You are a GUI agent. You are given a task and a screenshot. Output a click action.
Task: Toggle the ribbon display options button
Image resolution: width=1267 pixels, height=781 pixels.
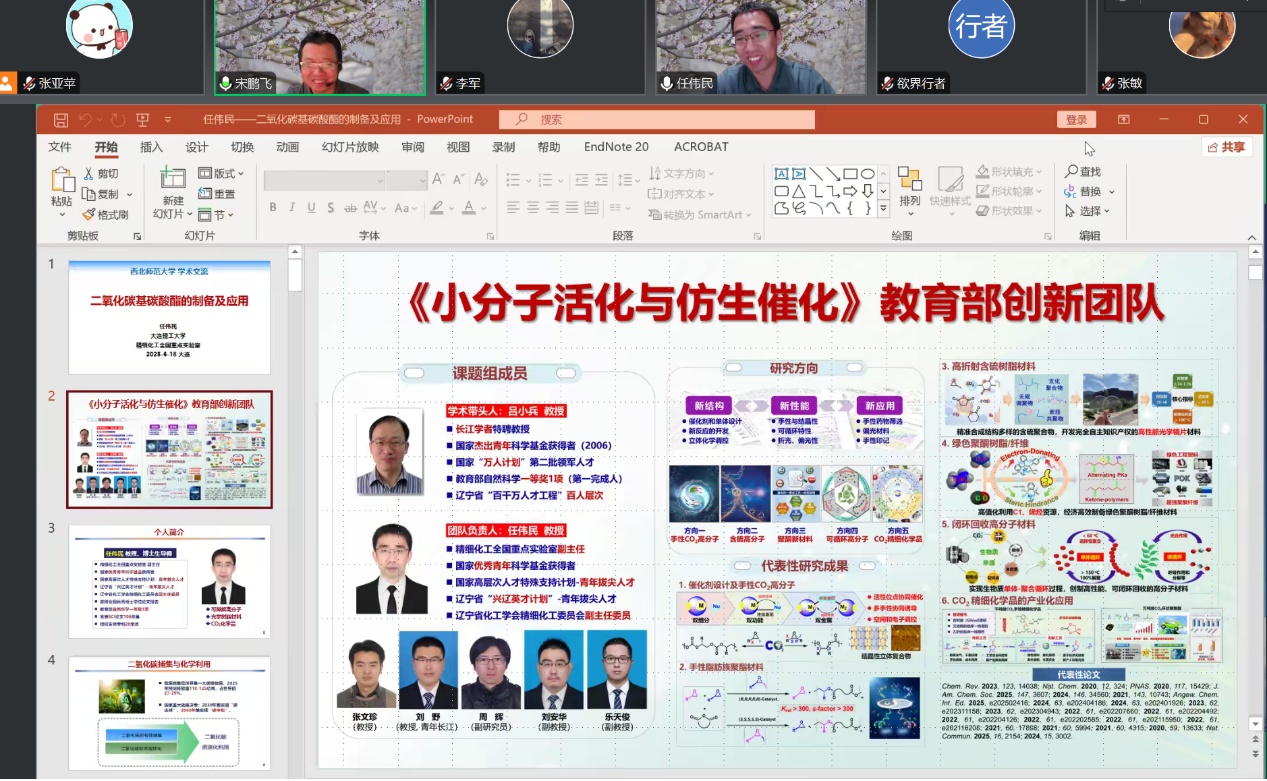tap(1124, 120)
